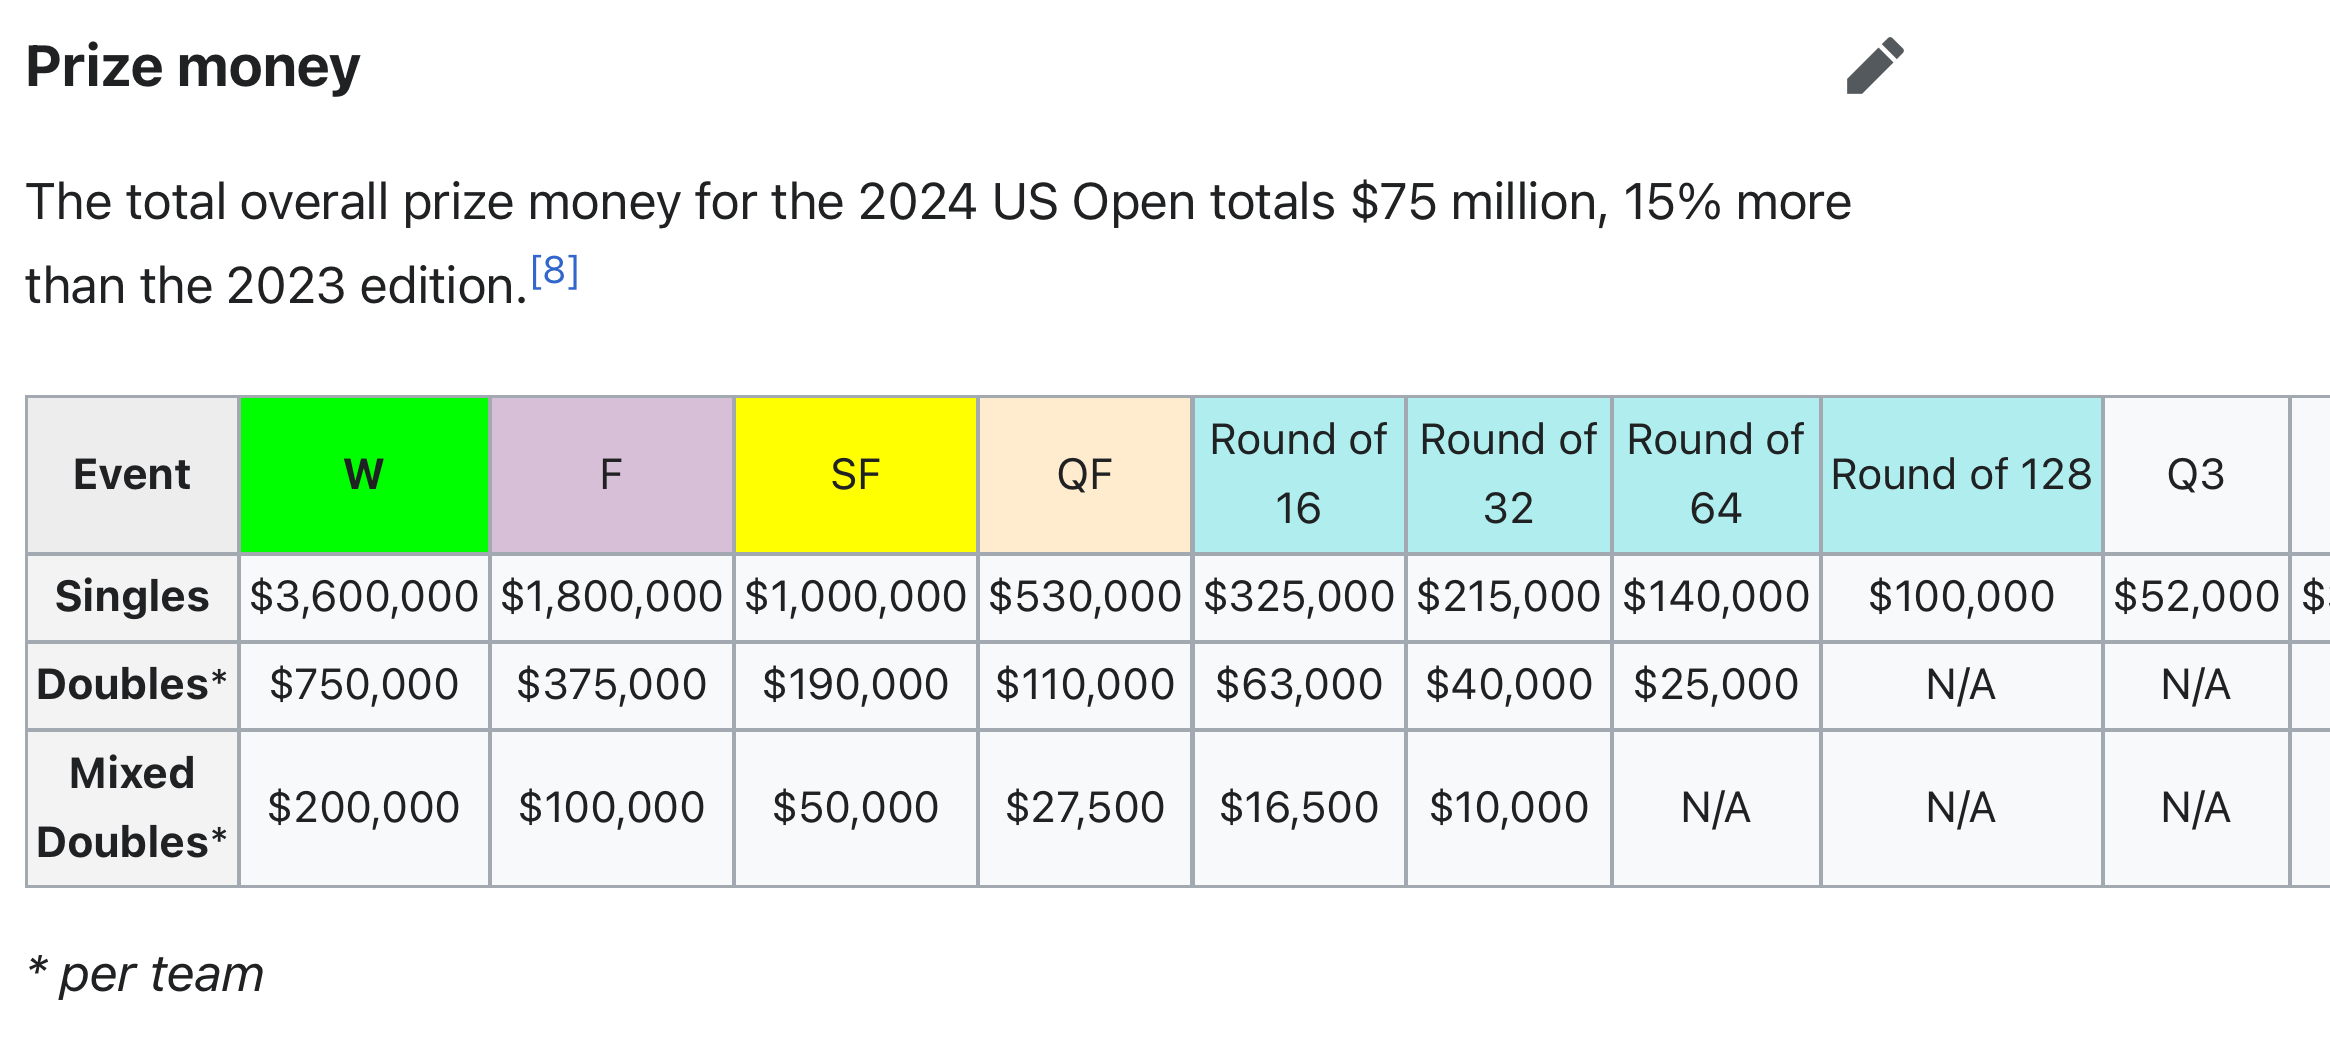Click the pencil edit section icon
This screenshot has width=2330, height=1057.
tap(1874, 66)
